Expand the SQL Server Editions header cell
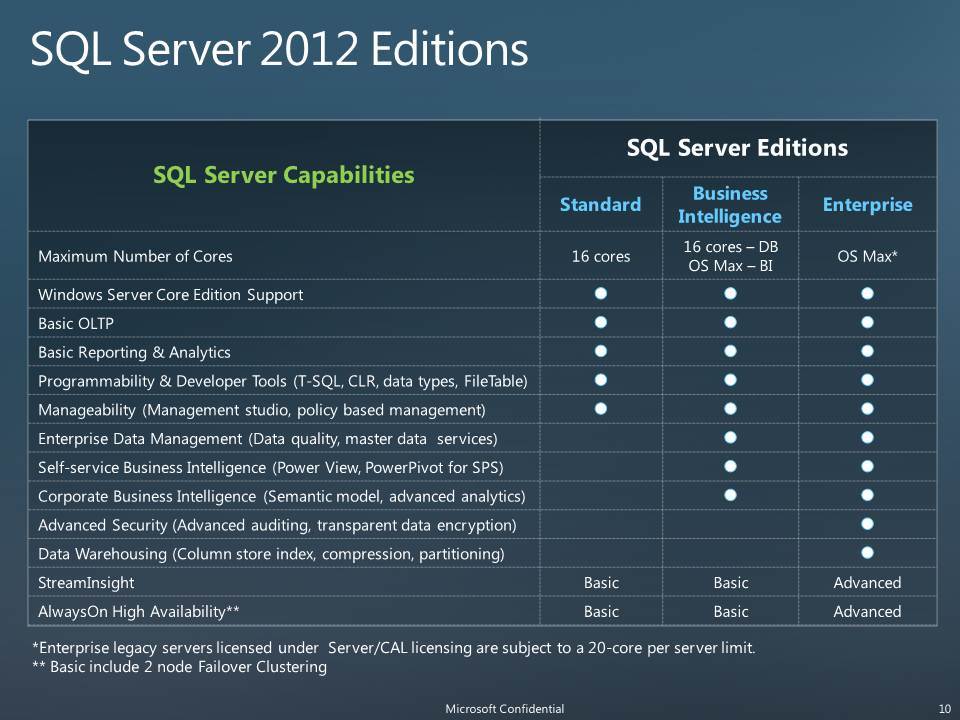The image size is (960, 720). tap(737, 147)
